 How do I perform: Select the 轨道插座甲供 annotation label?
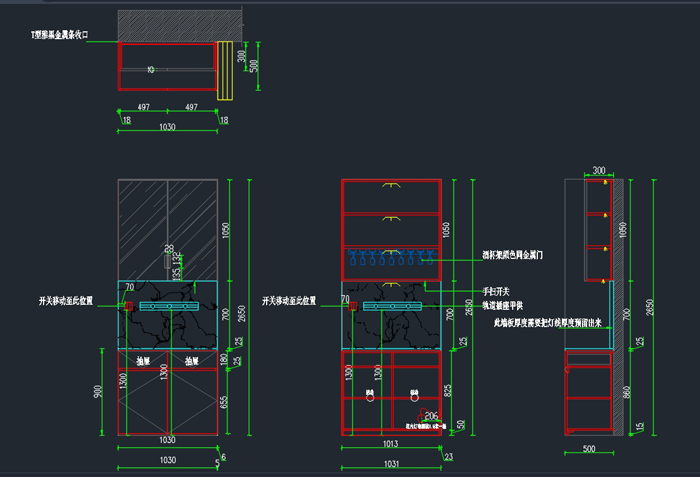pyautogui.click(x=503, y=305)
